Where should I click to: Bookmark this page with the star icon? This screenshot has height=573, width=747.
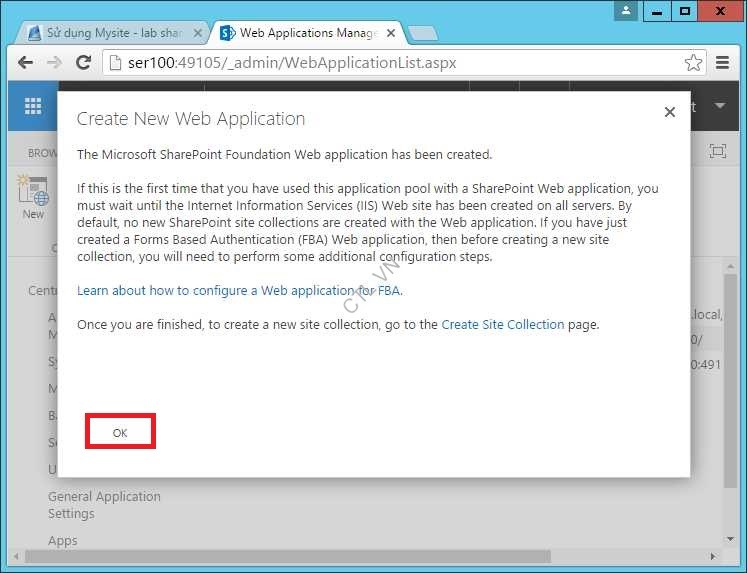[x=693, y=62]
